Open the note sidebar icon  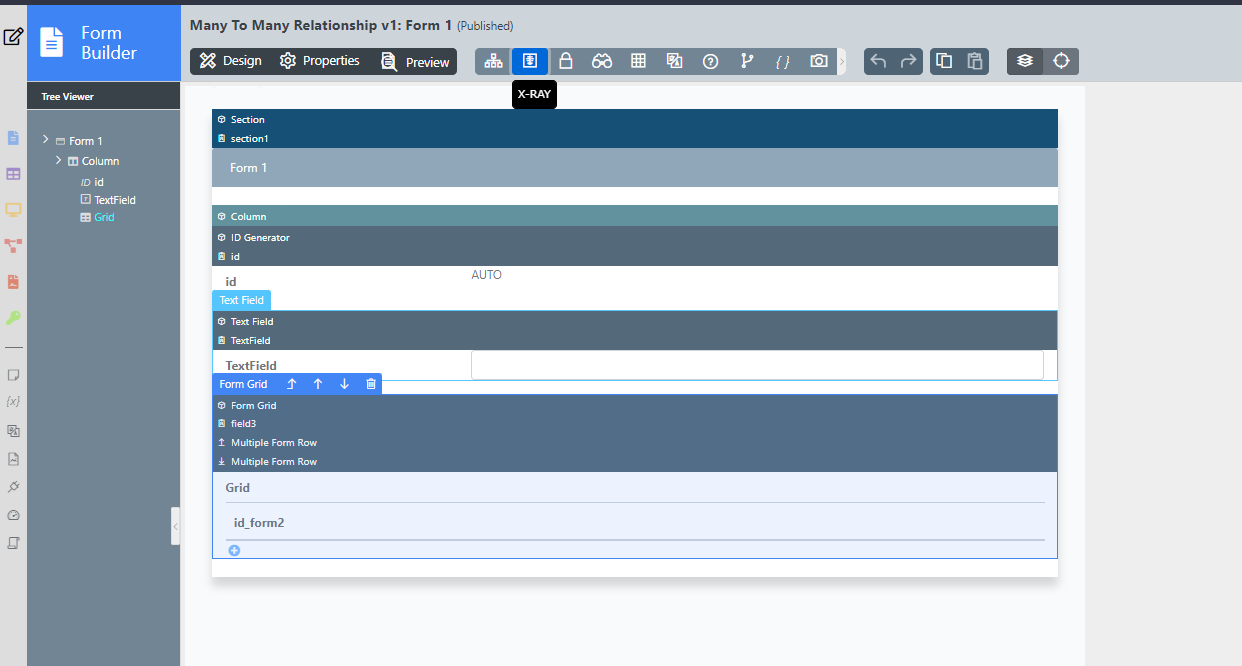13,375
